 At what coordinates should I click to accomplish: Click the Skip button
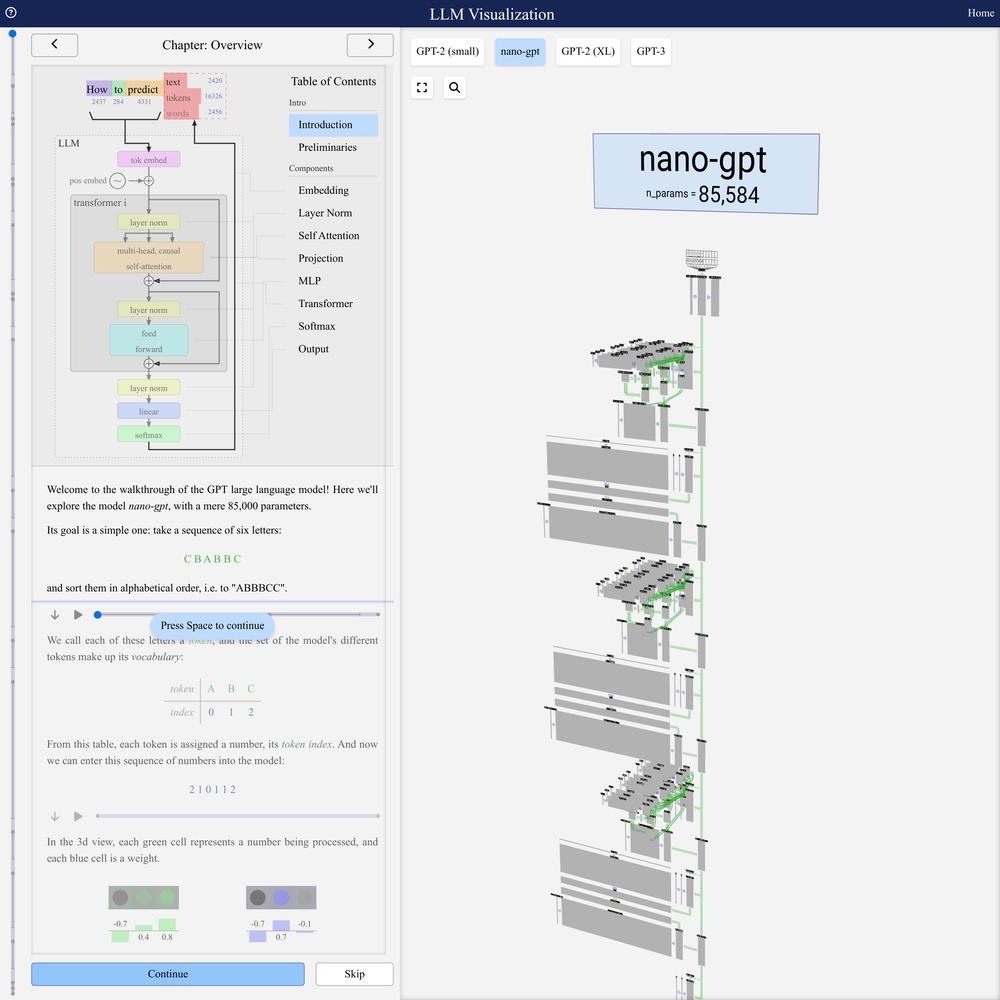tap(355, 974)
